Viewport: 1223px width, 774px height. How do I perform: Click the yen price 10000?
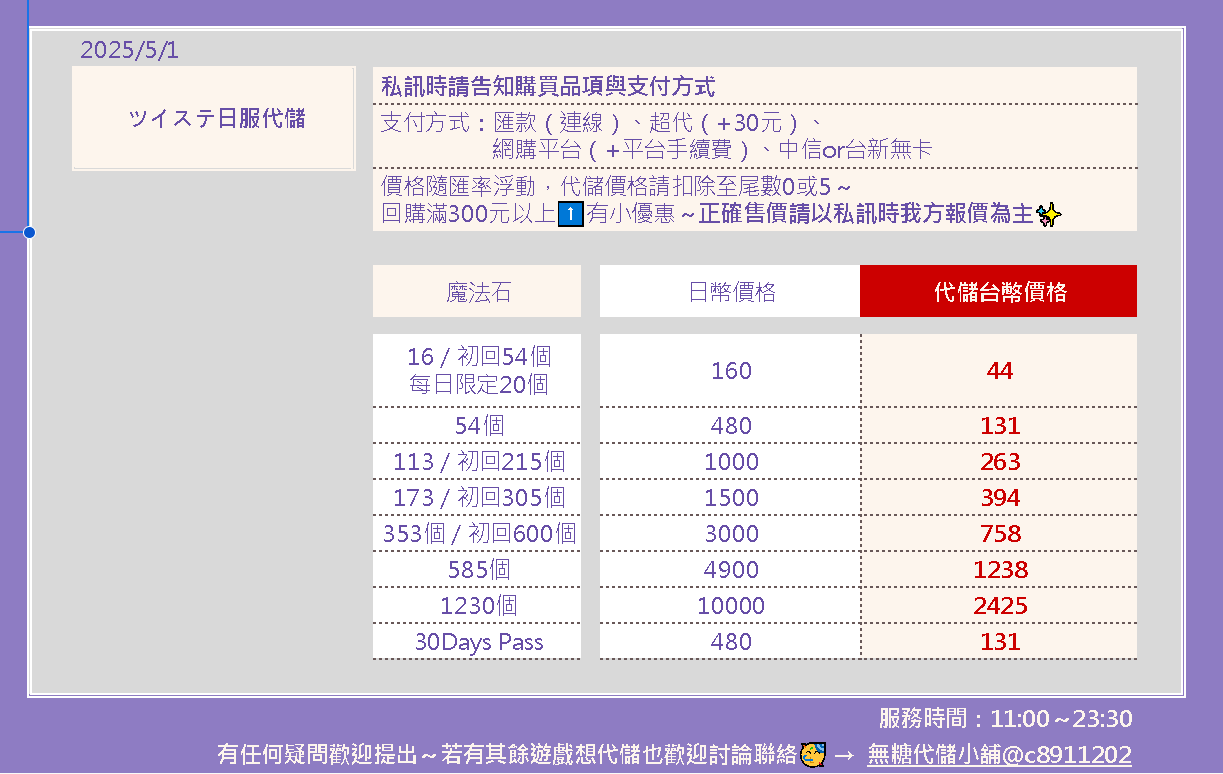(x=730, y=605)
